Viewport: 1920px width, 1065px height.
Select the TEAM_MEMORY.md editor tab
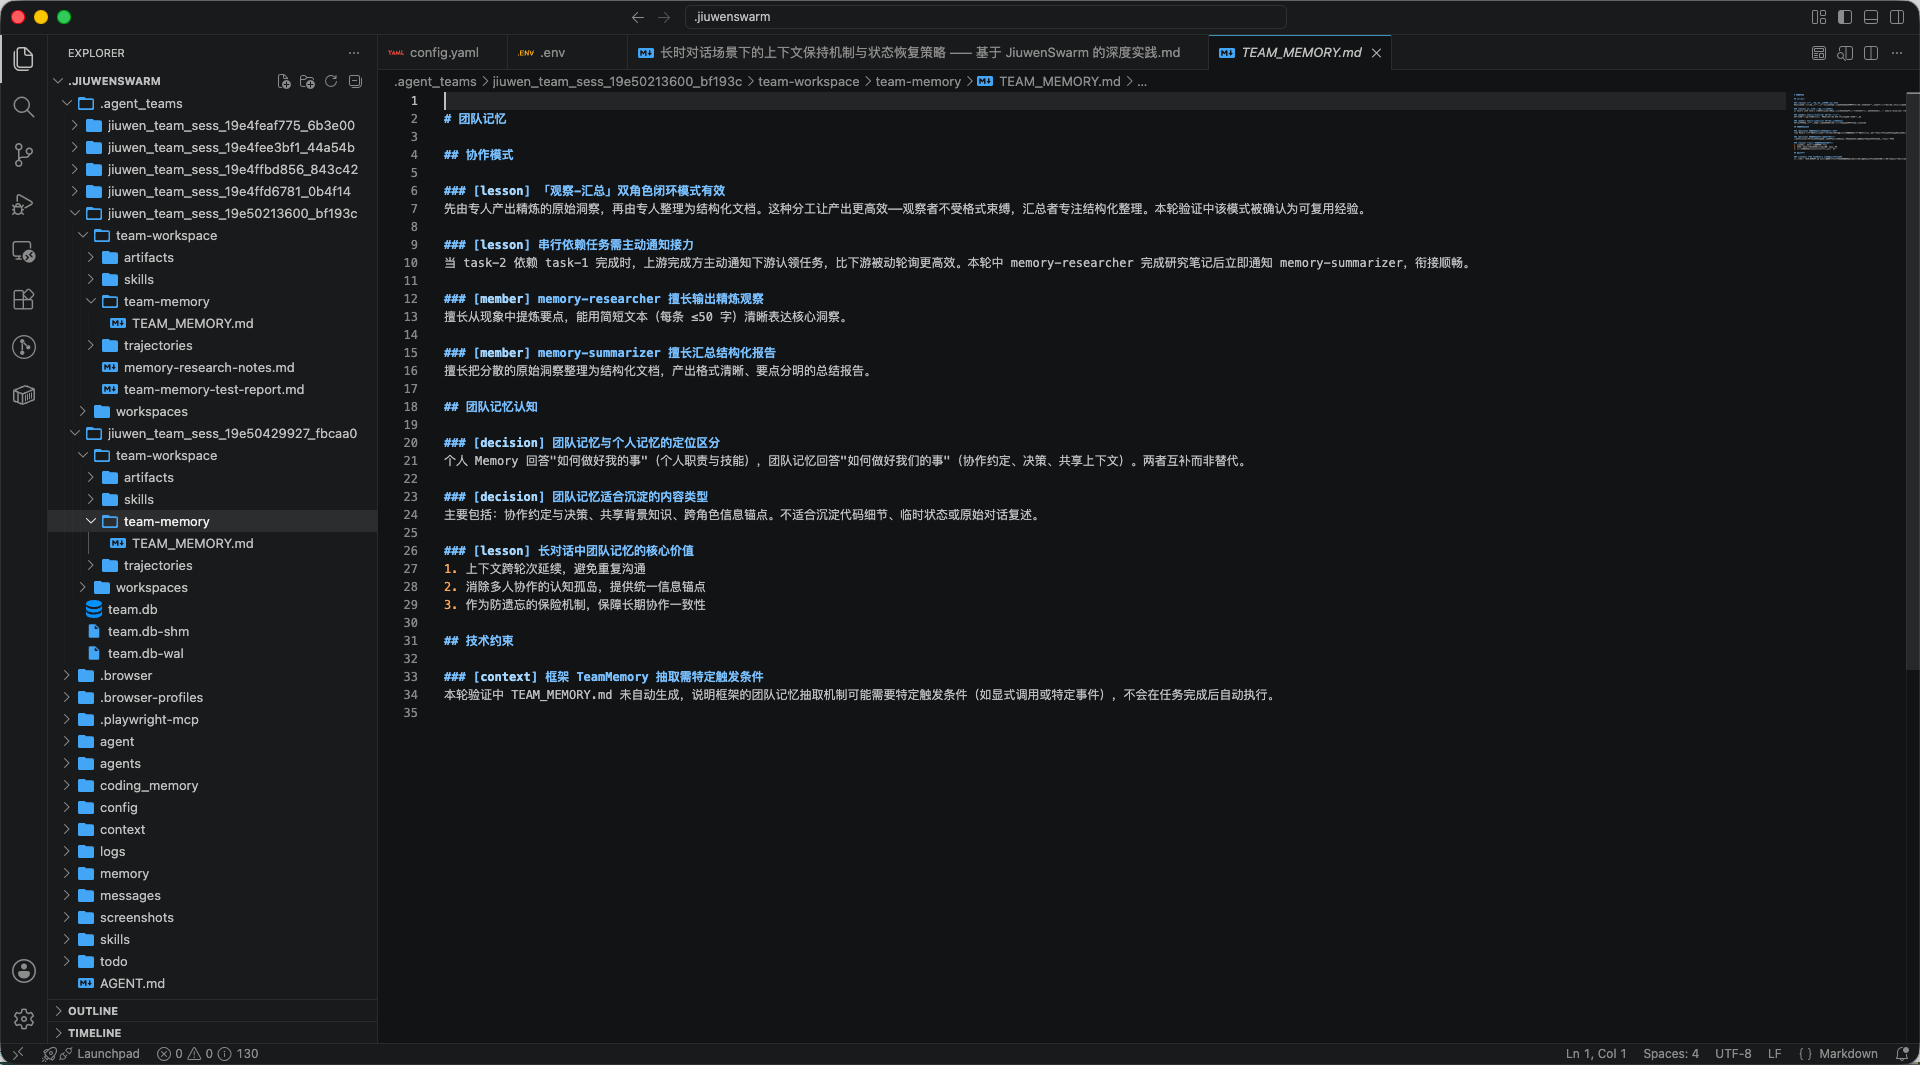pyautogui.click(x=1300, y=53)
